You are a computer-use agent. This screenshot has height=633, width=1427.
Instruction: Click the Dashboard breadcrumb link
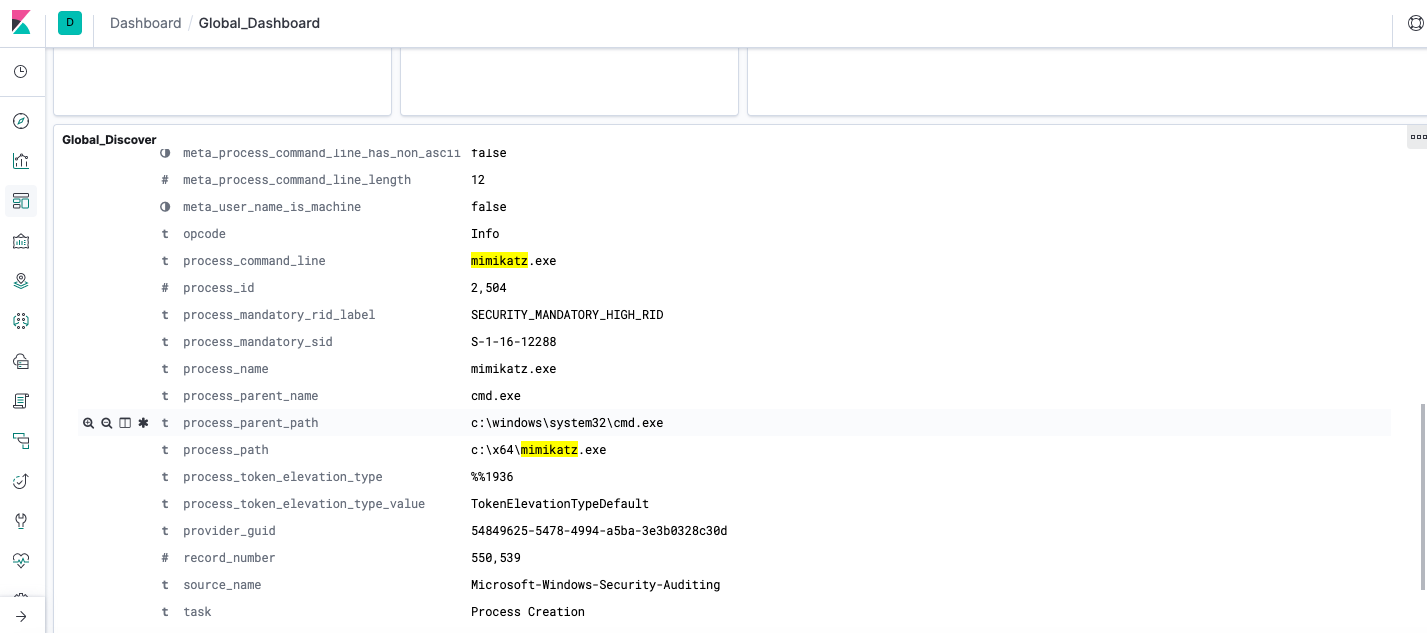tap(145, 23)
